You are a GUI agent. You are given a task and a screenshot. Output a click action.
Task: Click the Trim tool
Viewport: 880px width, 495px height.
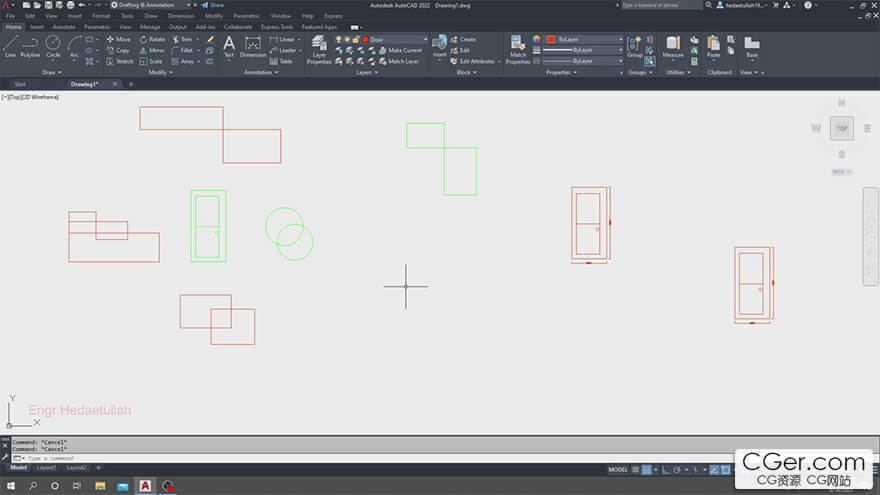click(x=182, y=39)
